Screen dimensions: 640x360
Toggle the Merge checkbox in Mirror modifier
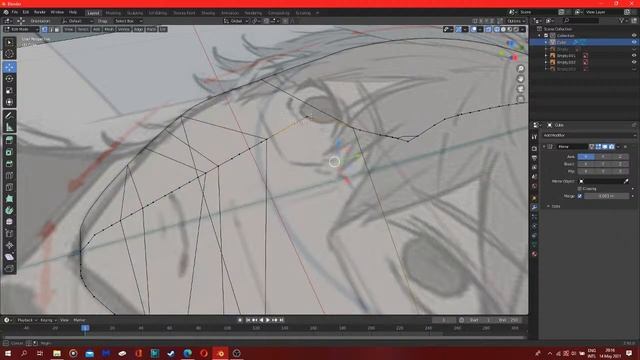[580, 196]
